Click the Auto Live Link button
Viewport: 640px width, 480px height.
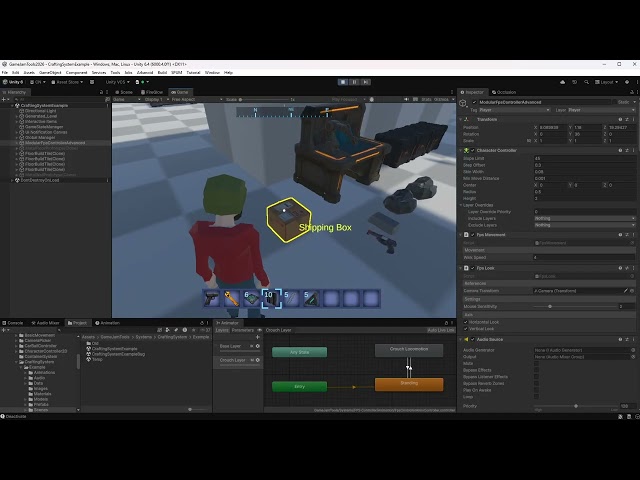441,330
